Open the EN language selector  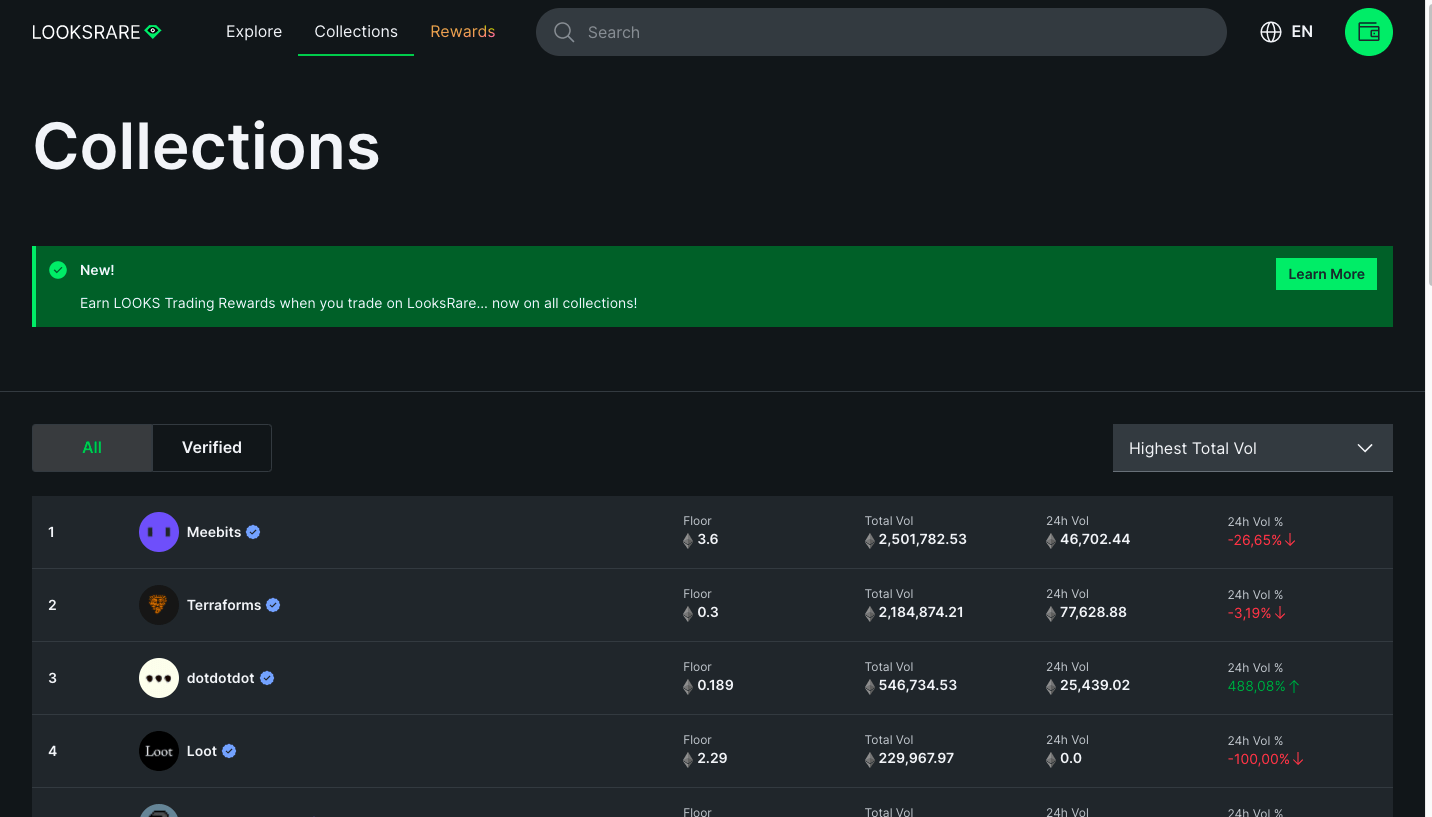[x=1301, y=32]
